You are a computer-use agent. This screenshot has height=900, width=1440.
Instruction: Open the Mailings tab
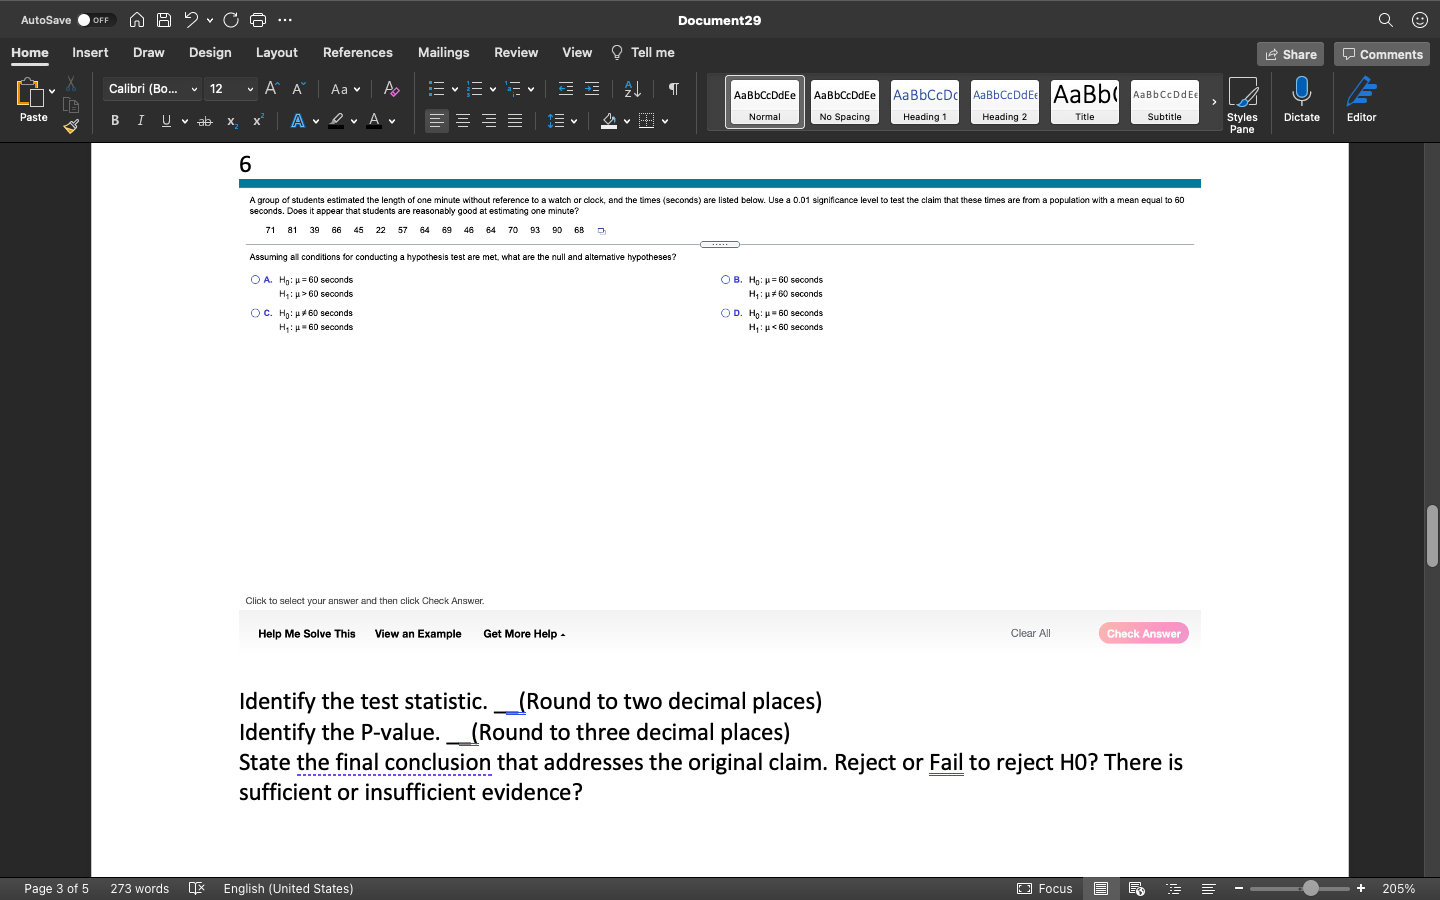pos(443,52)
